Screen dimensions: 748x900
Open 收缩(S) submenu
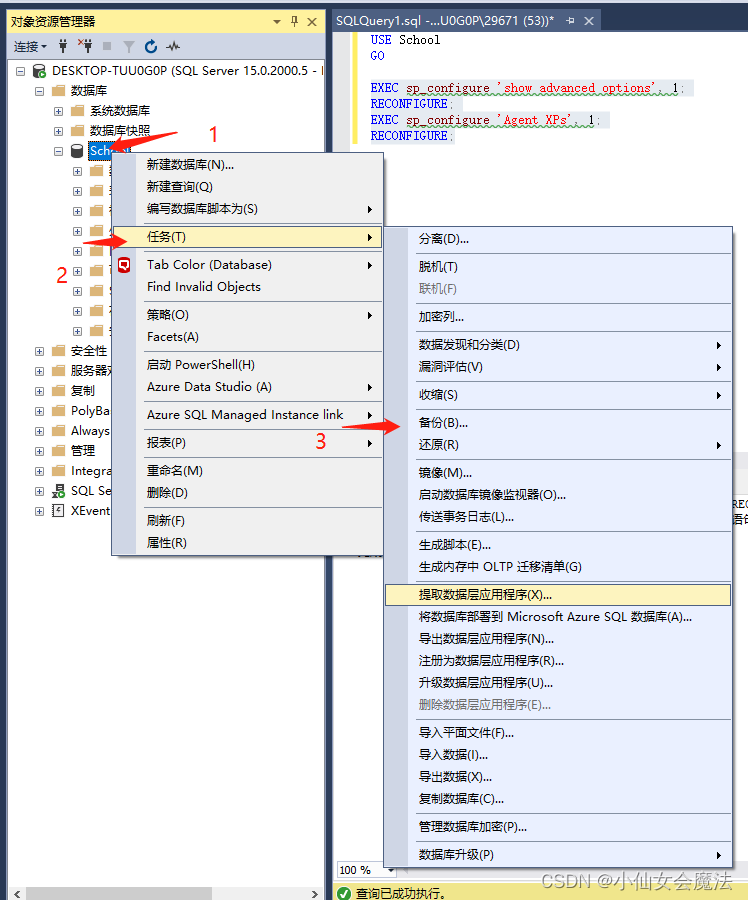pos(558,395)
